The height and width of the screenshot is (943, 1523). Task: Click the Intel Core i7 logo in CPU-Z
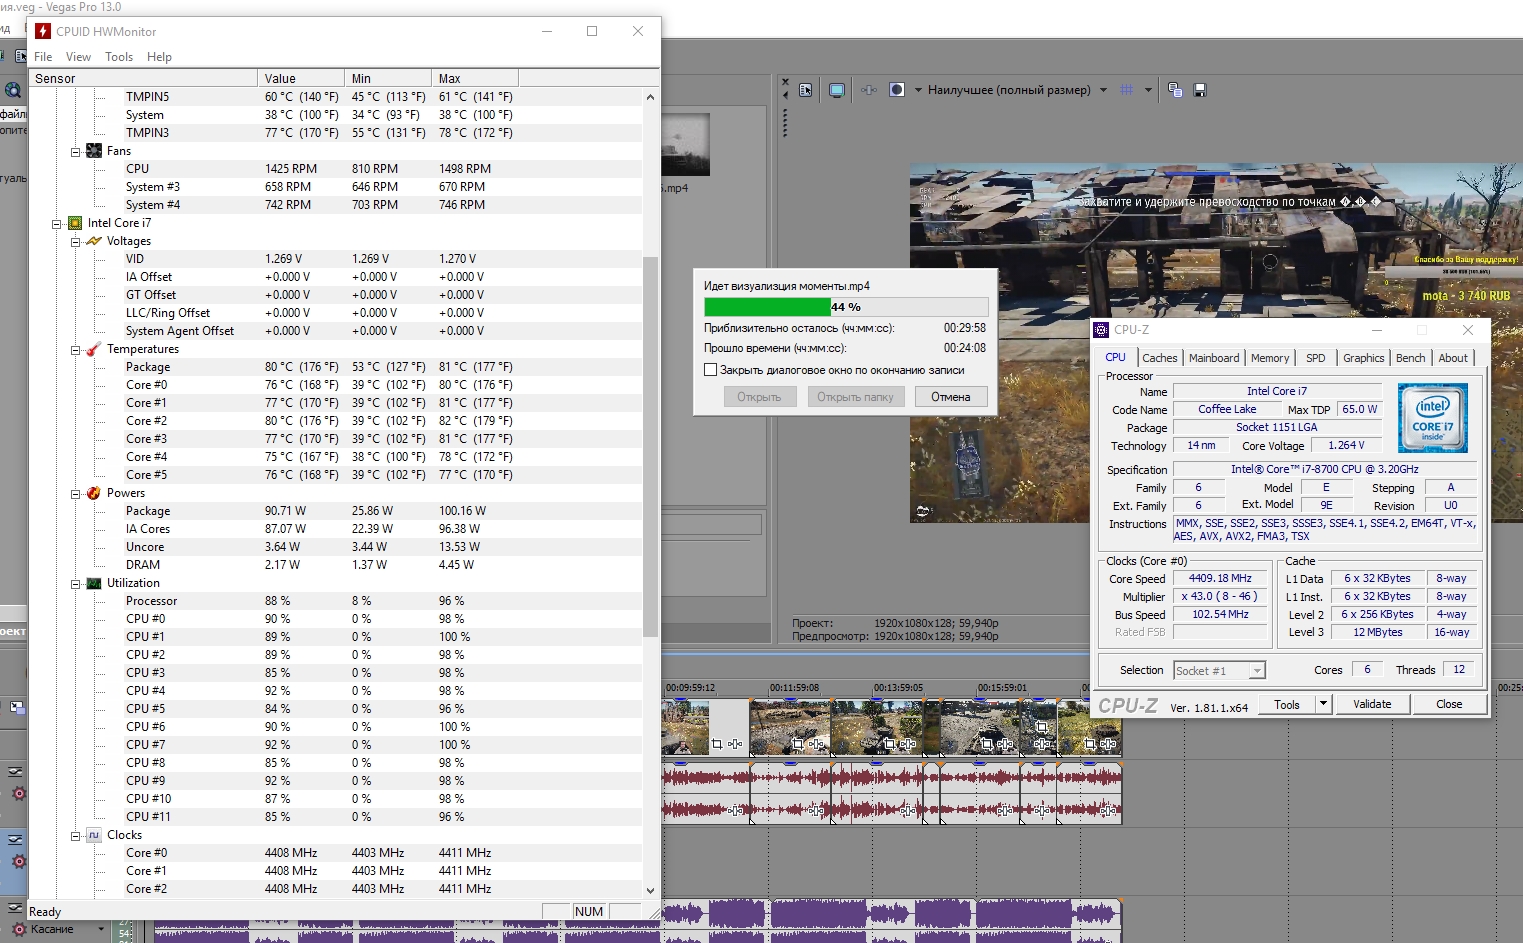click(1432, 417)
